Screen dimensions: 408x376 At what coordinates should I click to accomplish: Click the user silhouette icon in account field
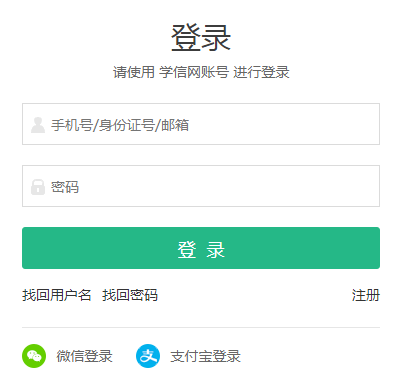click(x=38, y=125)
